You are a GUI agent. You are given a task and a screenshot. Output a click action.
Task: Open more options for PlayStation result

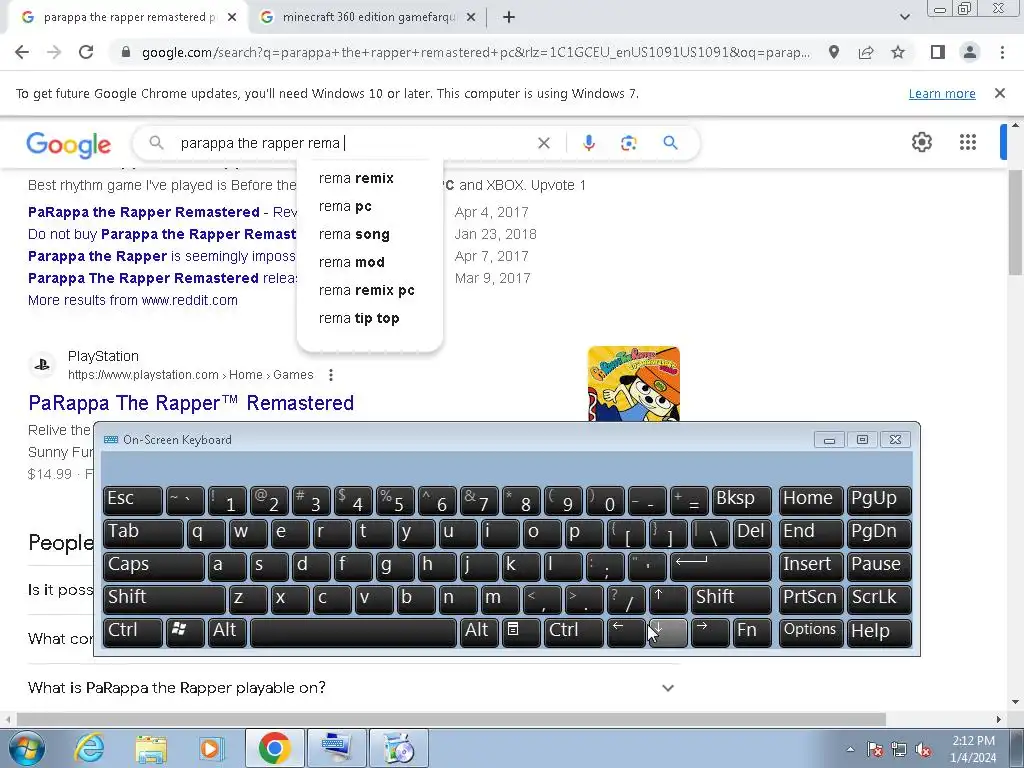[331, 375]
